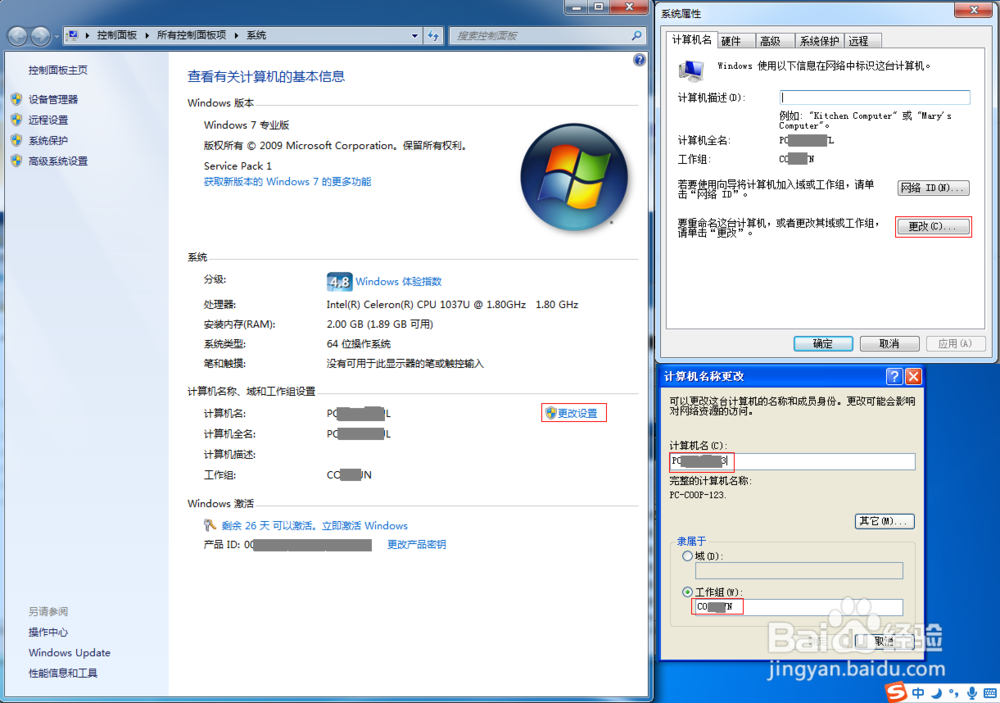The width and height of the screenshot is (1000, 703).
Task: Click the 更改(C)... button
Action: (x=933, y=226)
